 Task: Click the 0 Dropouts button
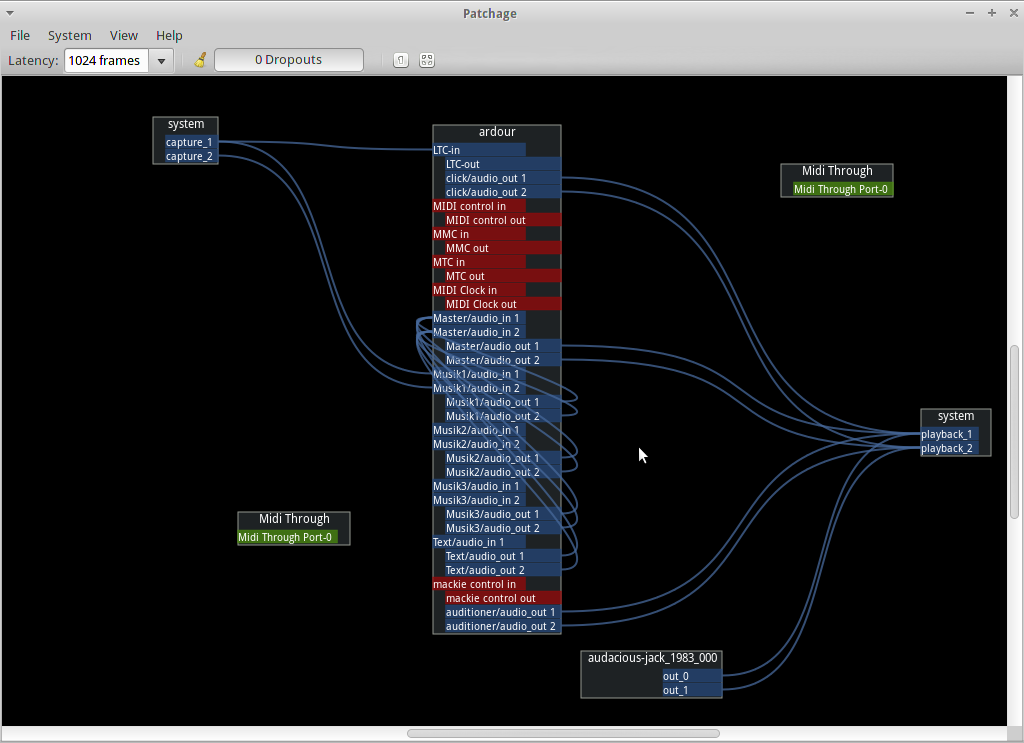click(x=289, y=60)
